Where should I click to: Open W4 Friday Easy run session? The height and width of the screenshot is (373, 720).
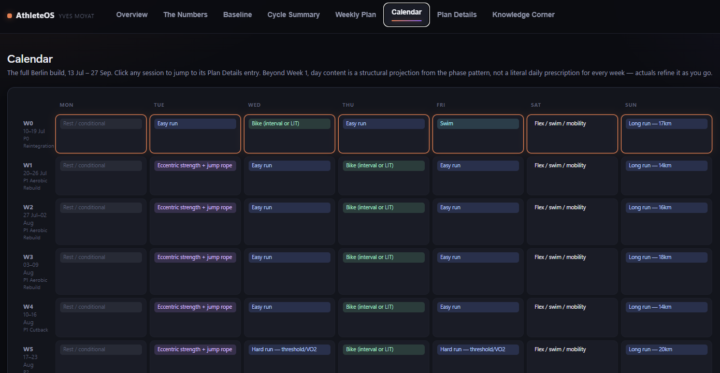(x=478, y=307)
